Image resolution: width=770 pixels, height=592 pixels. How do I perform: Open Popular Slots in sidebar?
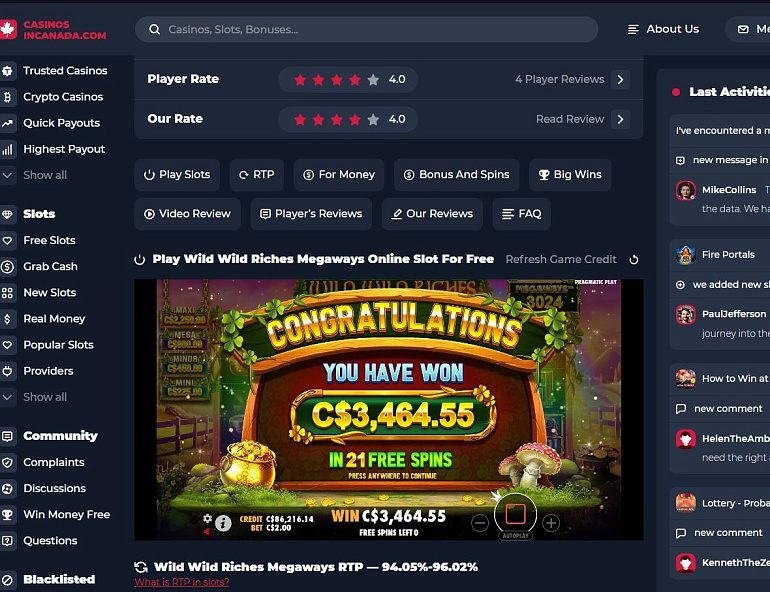[x=58, y=345]
